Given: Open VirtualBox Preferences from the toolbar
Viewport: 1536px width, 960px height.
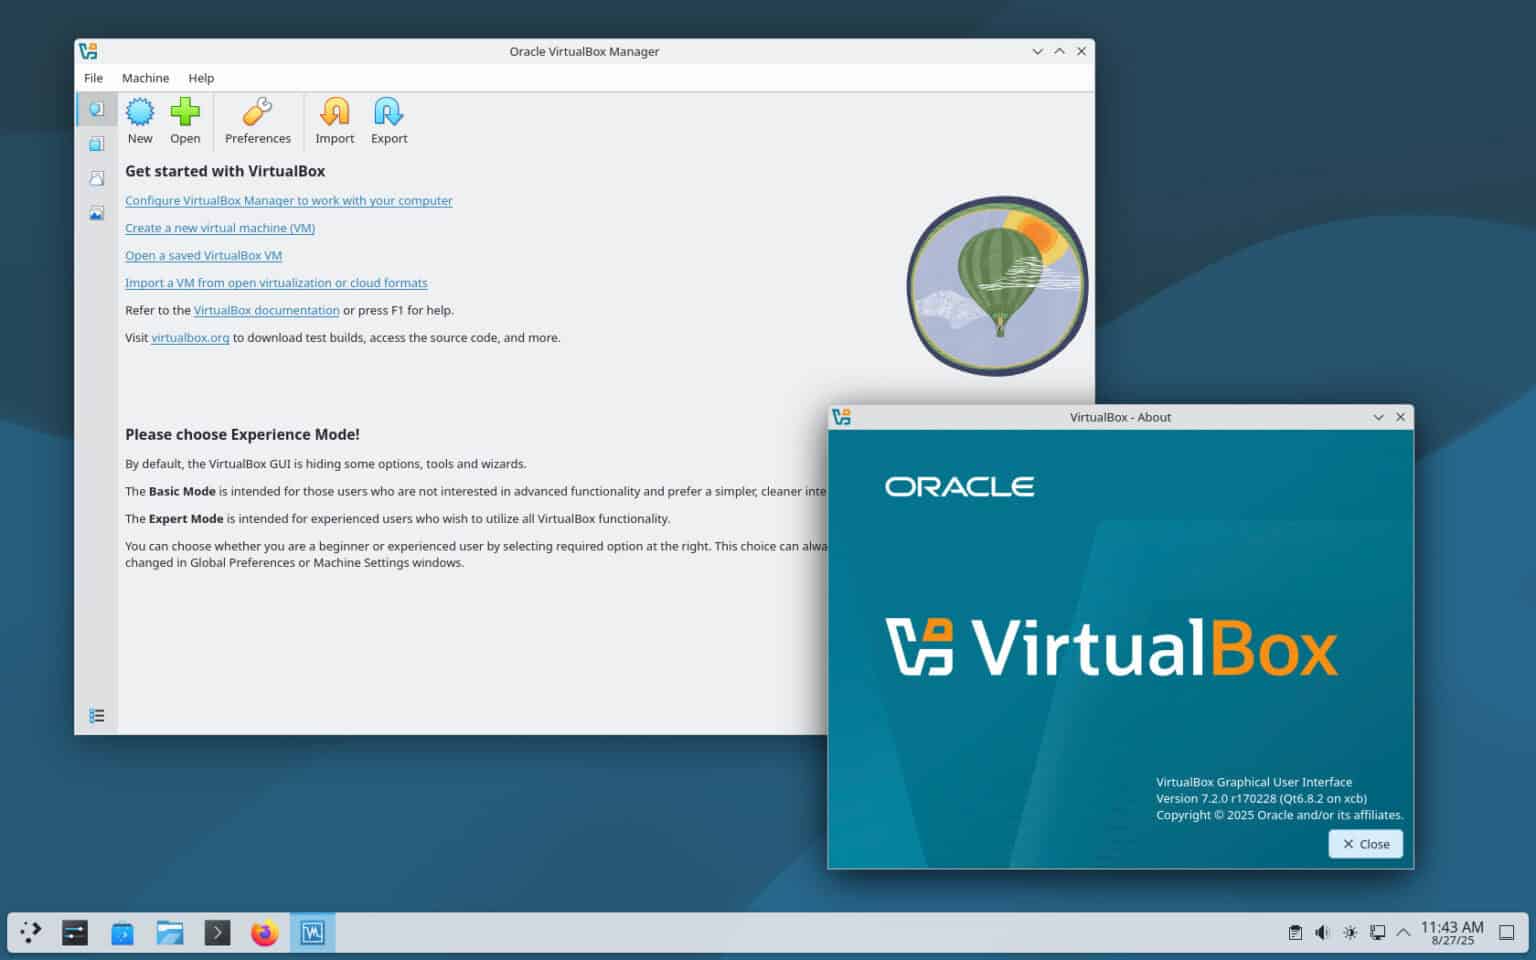Looking at the screenshot, I should [257, 119].
